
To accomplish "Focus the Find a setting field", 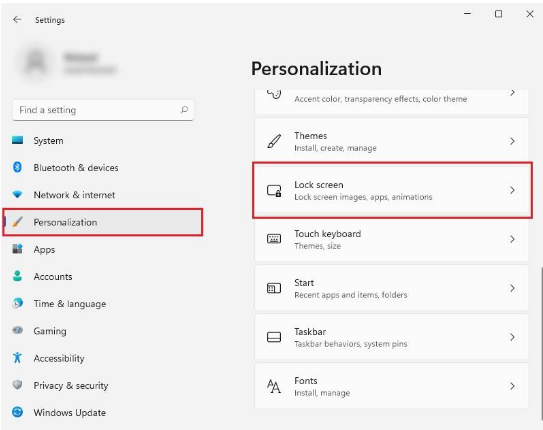I will (103, 110).
